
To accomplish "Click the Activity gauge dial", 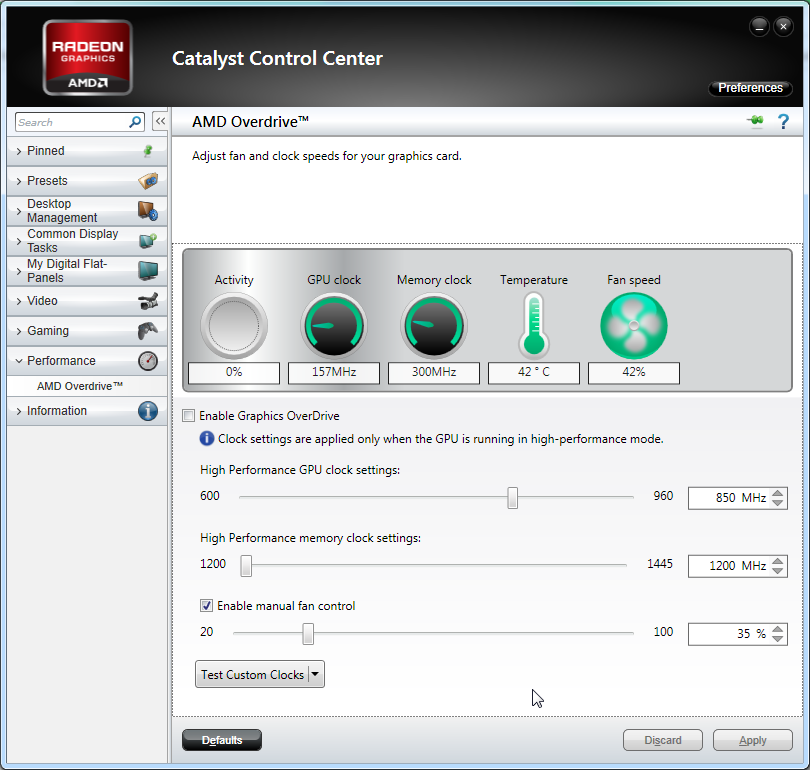I will click(x=234, y=326).
